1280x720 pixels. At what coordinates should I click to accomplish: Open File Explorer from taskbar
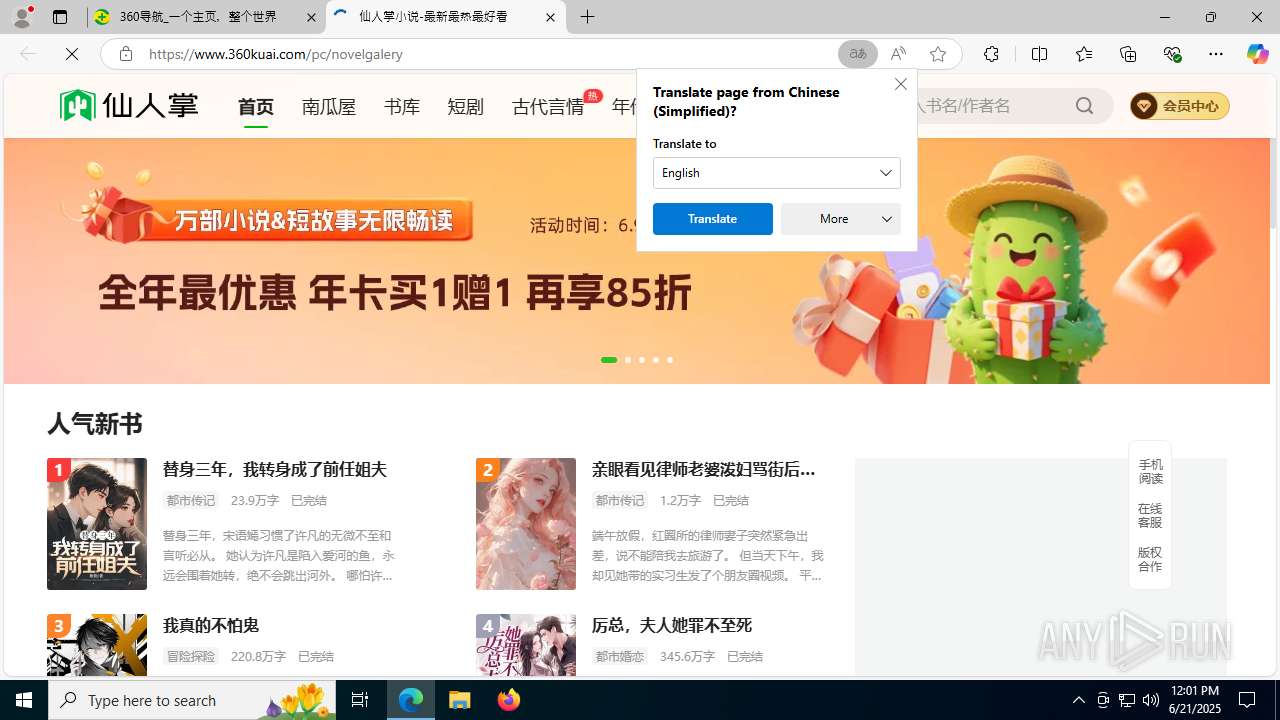[460, 700]
